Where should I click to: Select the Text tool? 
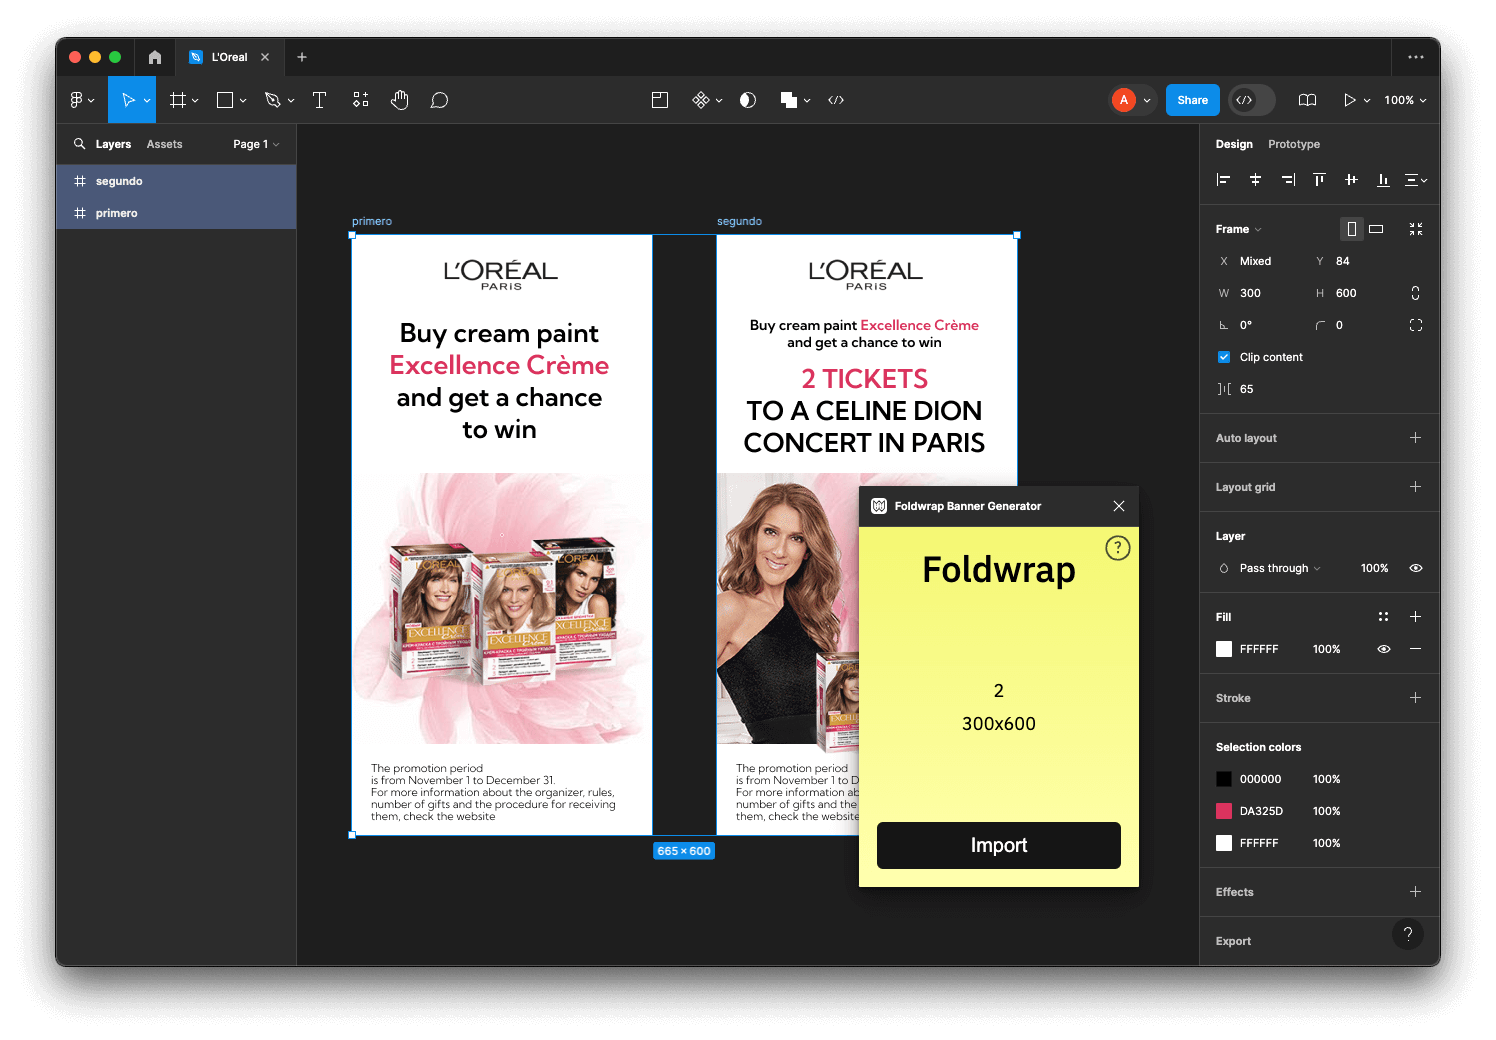point(320,100)
